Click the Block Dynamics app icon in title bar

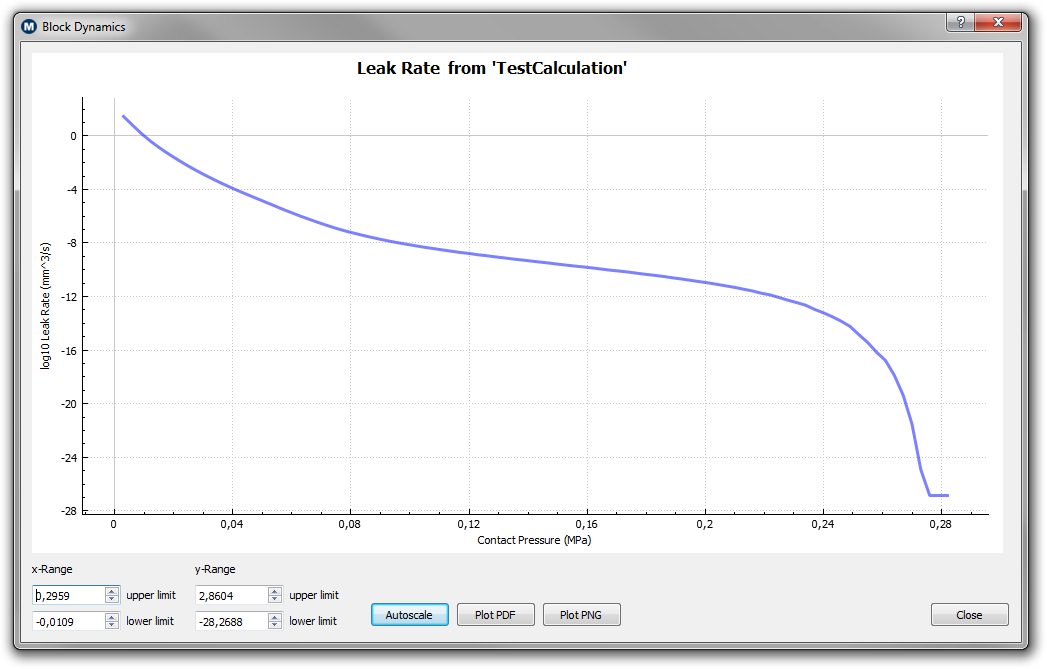(28, 27)
